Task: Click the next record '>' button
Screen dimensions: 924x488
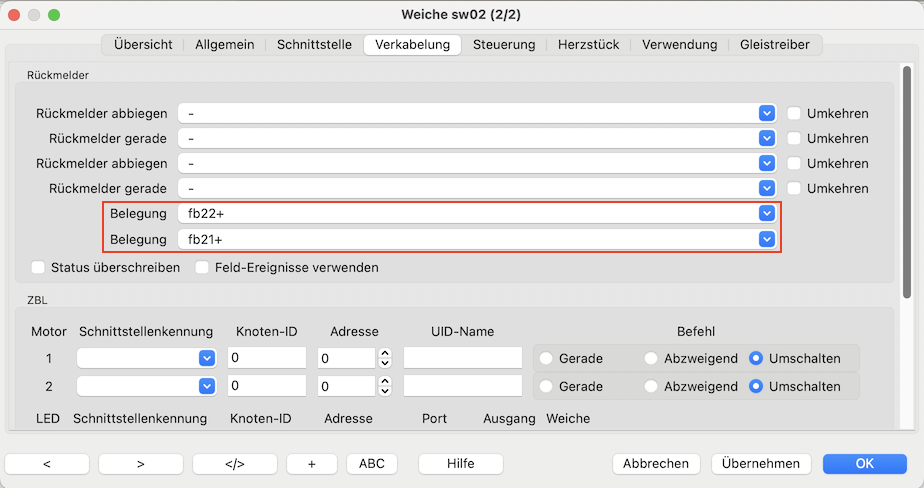Action: coord(140,464)
